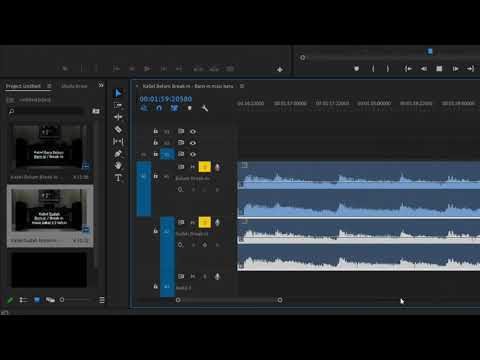Select the Hand tool

pos(118,165)
